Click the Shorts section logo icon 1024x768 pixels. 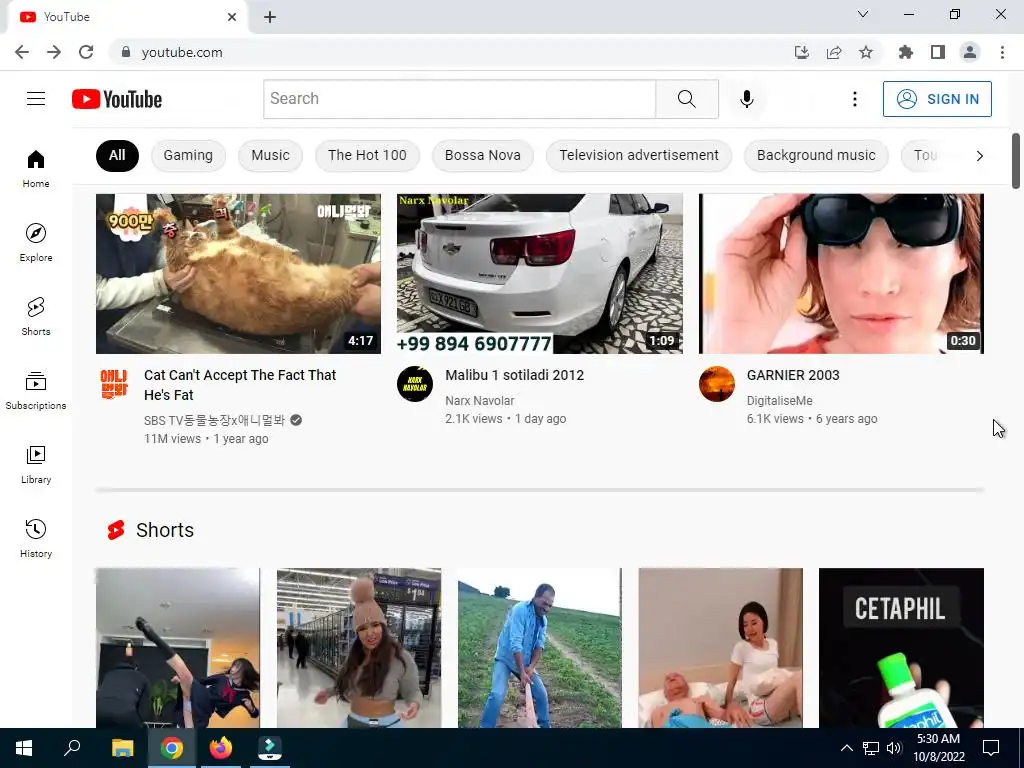pos(116,530)
